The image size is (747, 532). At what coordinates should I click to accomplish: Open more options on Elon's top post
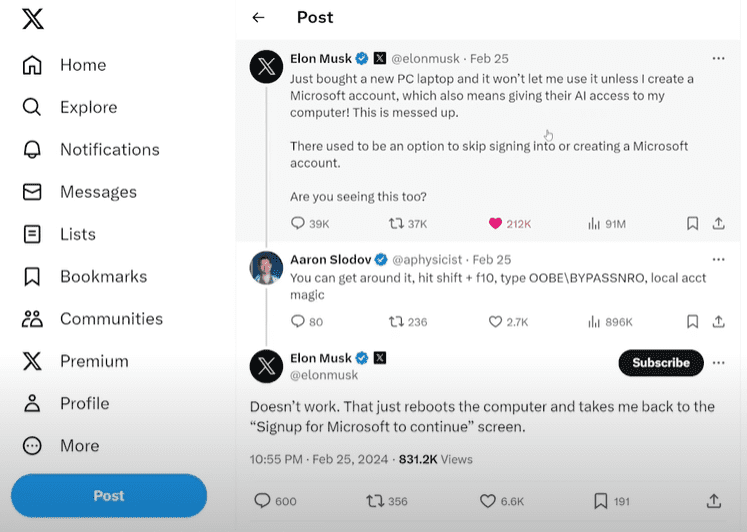click(x=718, y=59)
